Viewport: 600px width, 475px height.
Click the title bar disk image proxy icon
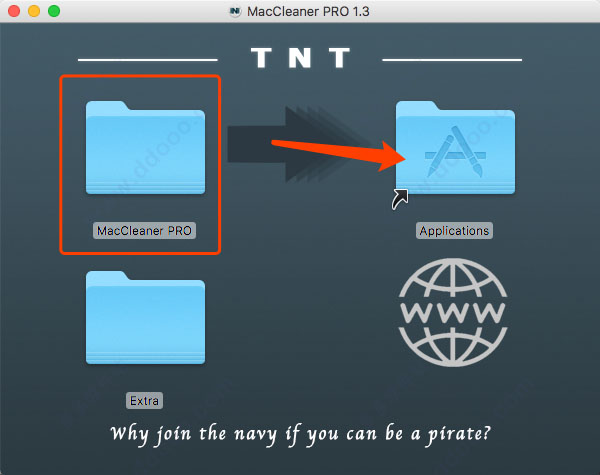click(x=235, y=11)
